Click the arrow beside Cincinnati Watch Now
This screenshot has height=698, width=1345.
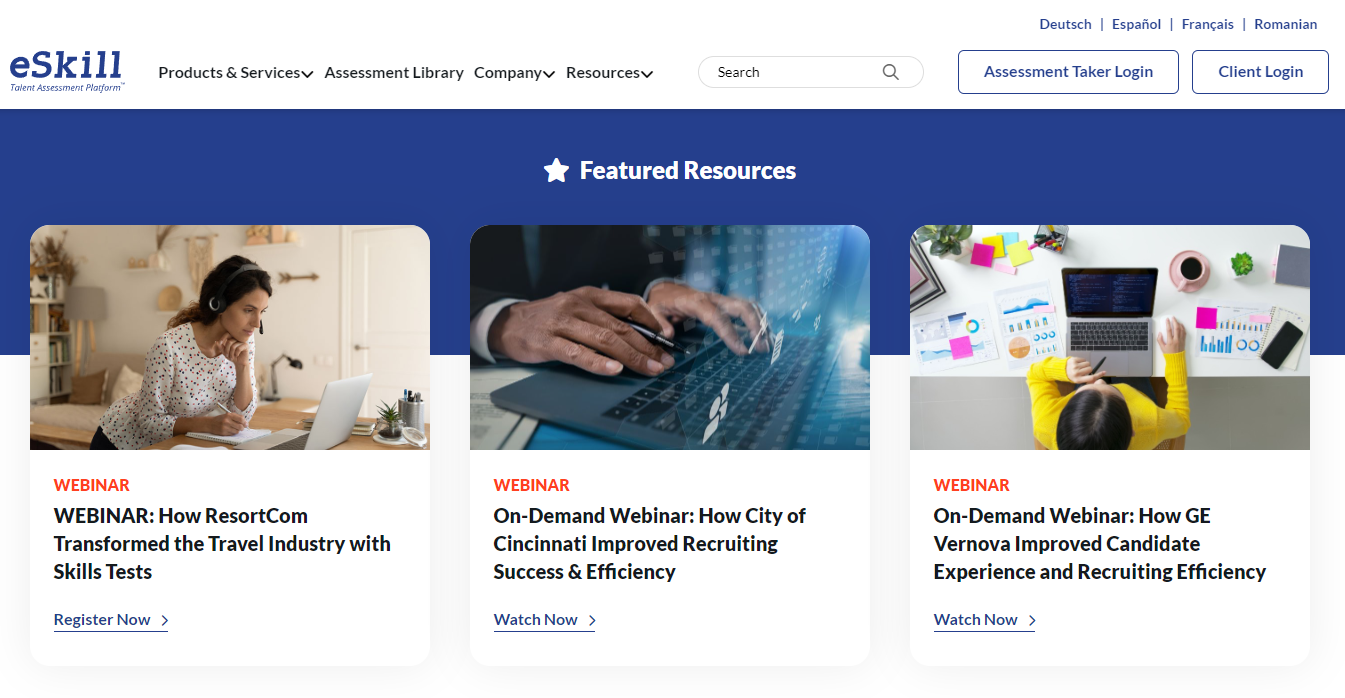tap(592, 621)
